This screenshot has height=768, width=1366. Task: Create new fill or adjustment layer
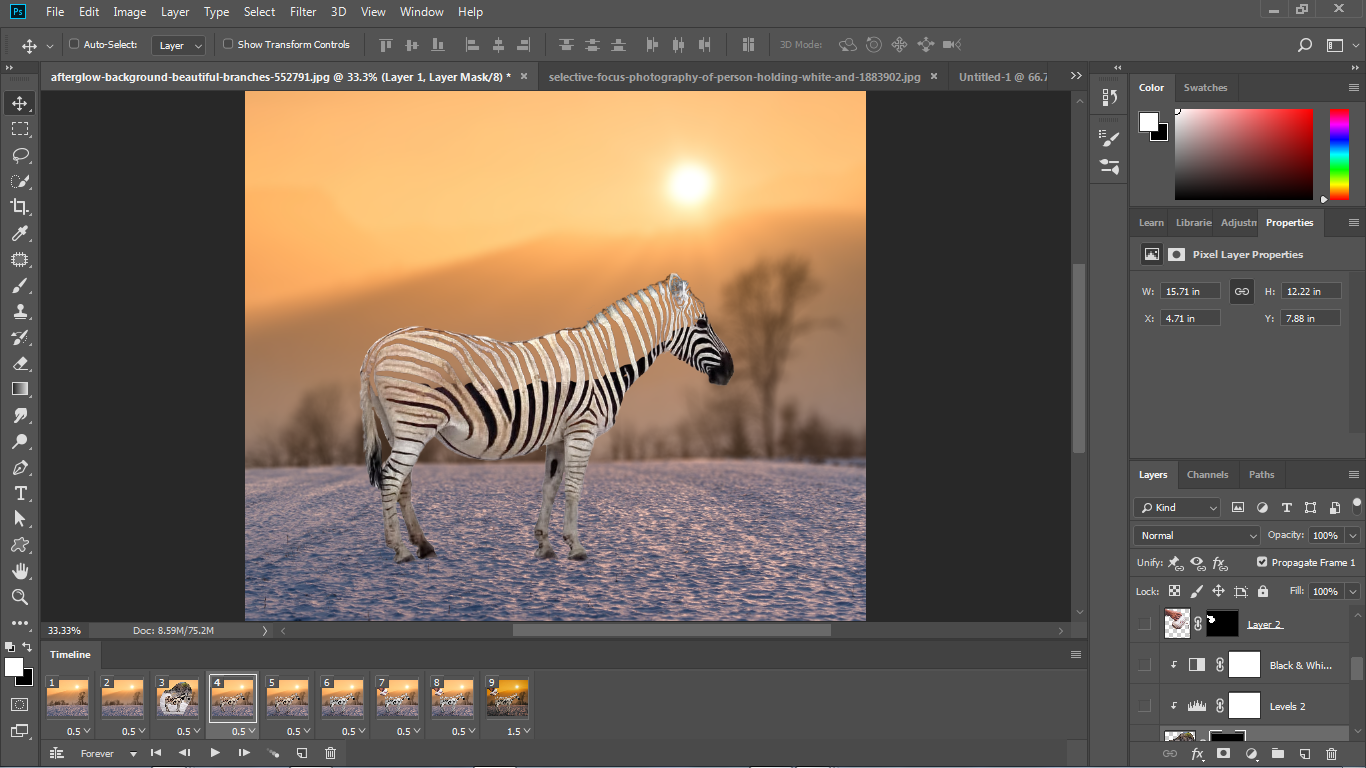point(1250,754)
